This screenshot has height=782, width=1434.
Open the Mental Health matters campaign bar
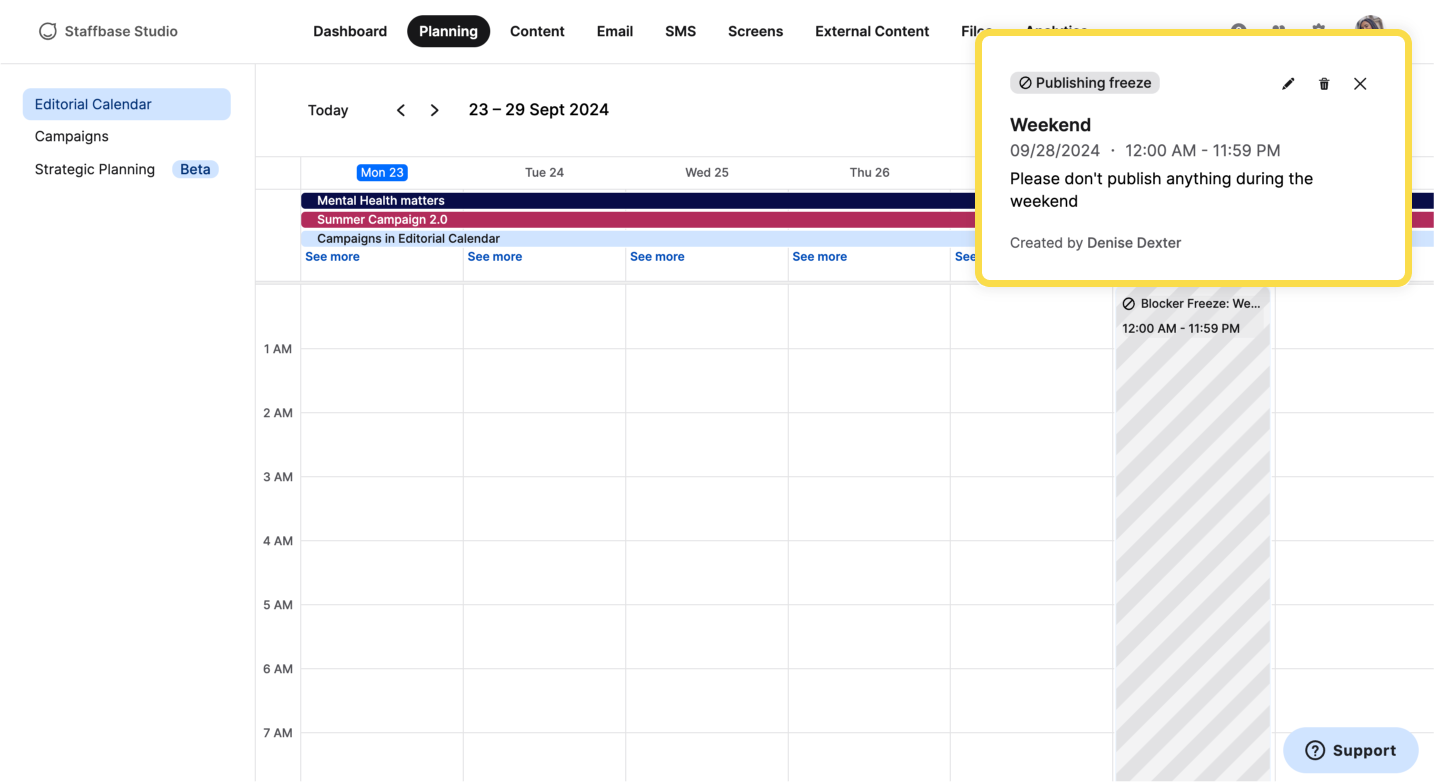click(x=638, y=201)
